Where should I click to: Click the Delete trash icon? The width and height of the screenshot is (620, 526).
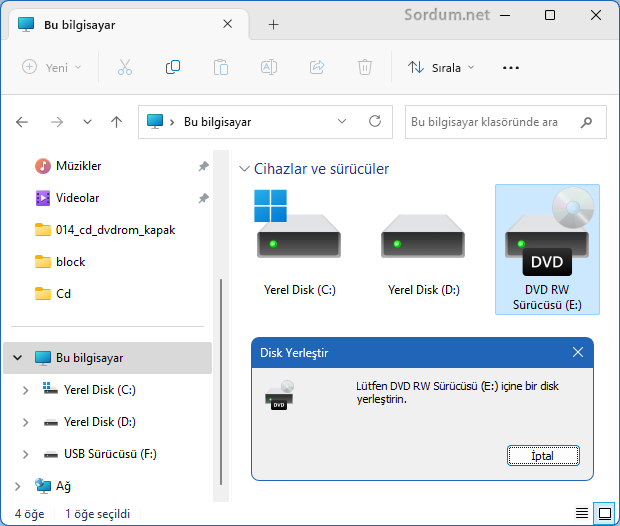point(365,67)
